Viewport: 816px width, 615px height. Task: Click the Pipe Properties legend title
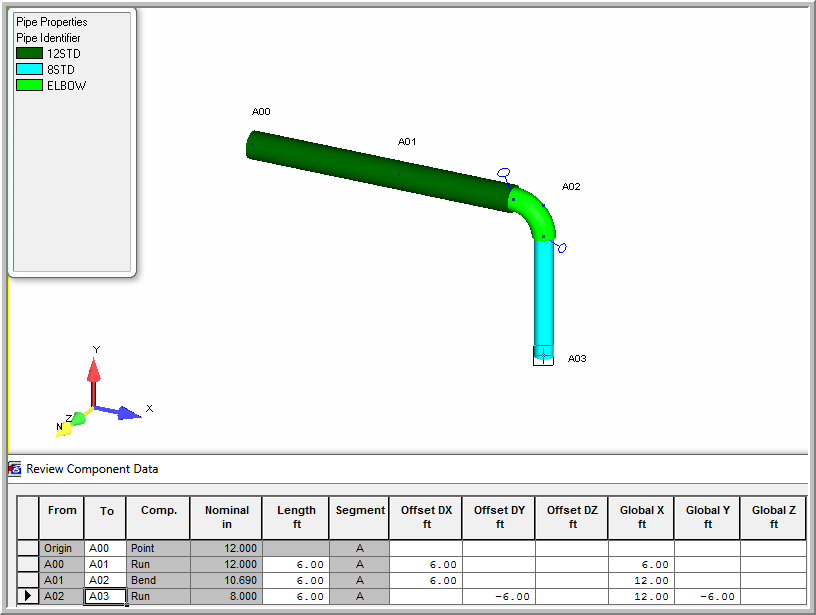52,22
